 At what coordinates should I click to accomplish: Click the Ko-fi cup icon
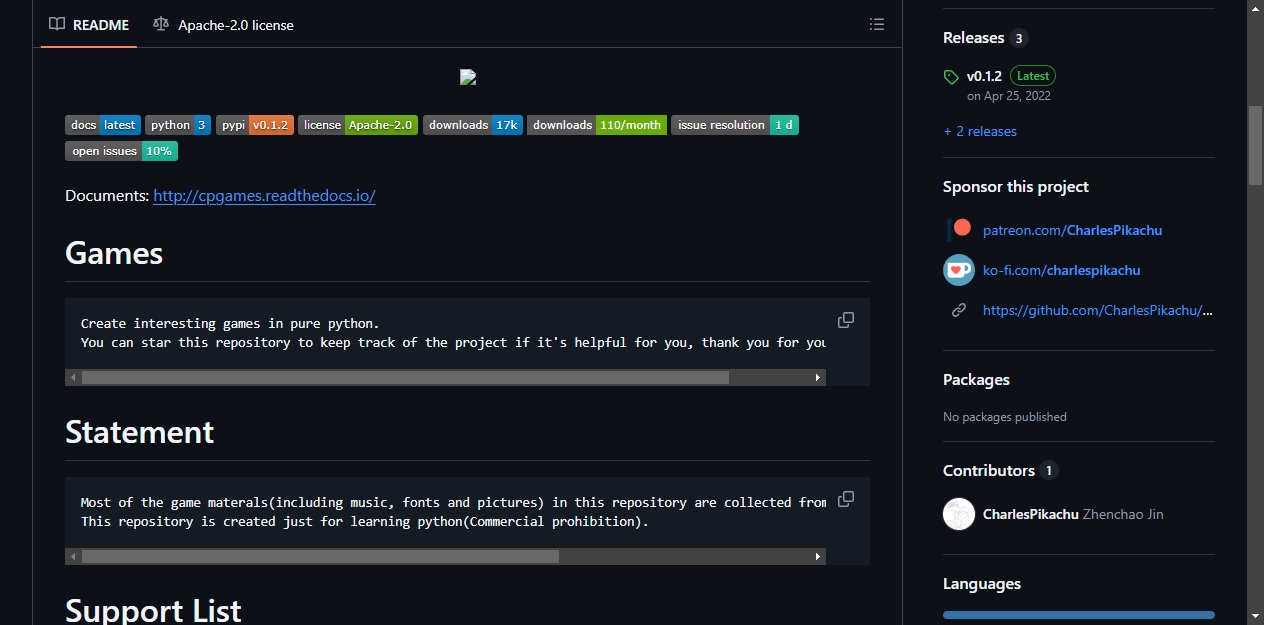click(x=959, y=270)
